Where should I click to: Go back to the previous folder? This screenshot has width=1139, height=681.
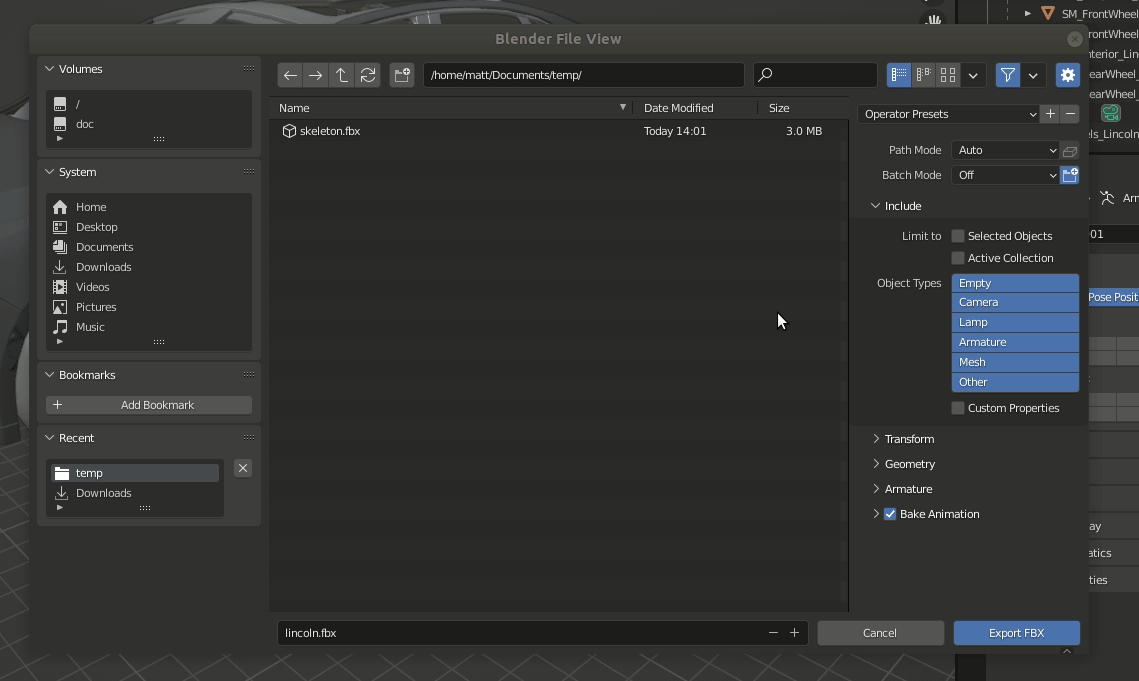click(x=290, y=74)
